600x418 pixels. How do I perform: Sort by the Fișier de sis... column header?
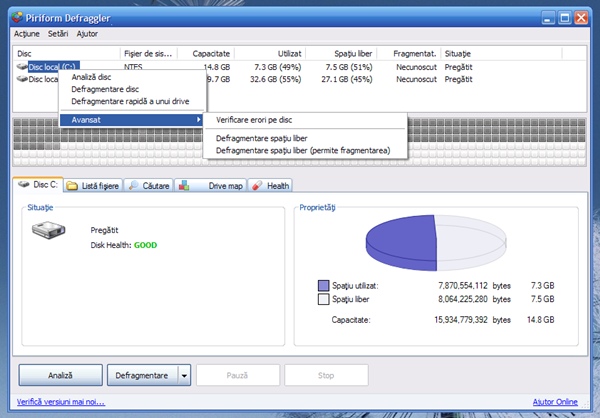click(148, 54)
